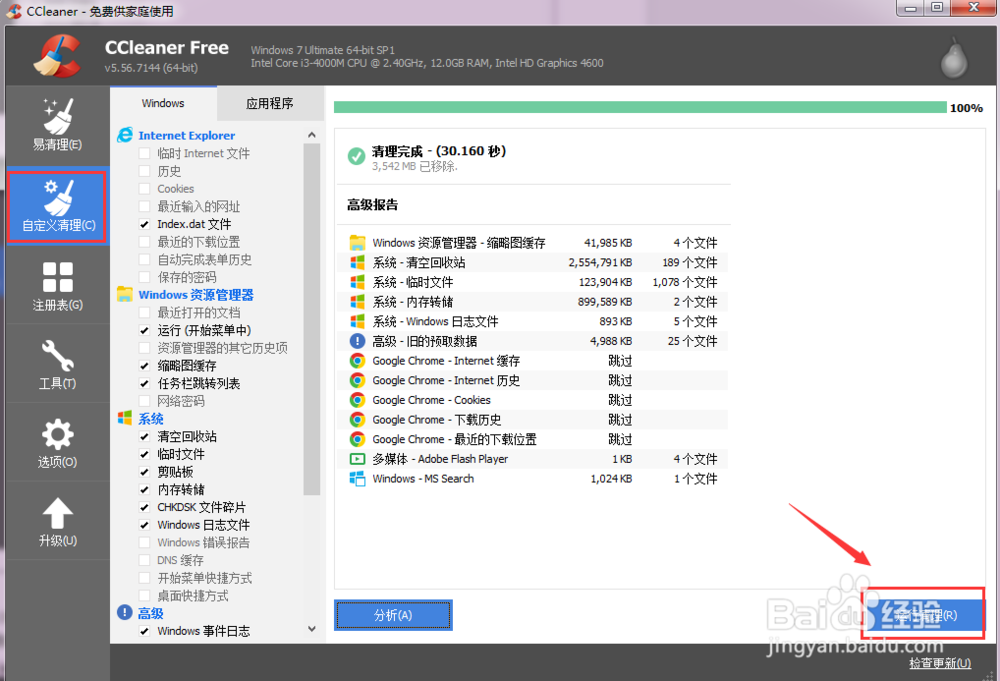Click scroll down arrow of cleaner list

(x=312, y=629)
